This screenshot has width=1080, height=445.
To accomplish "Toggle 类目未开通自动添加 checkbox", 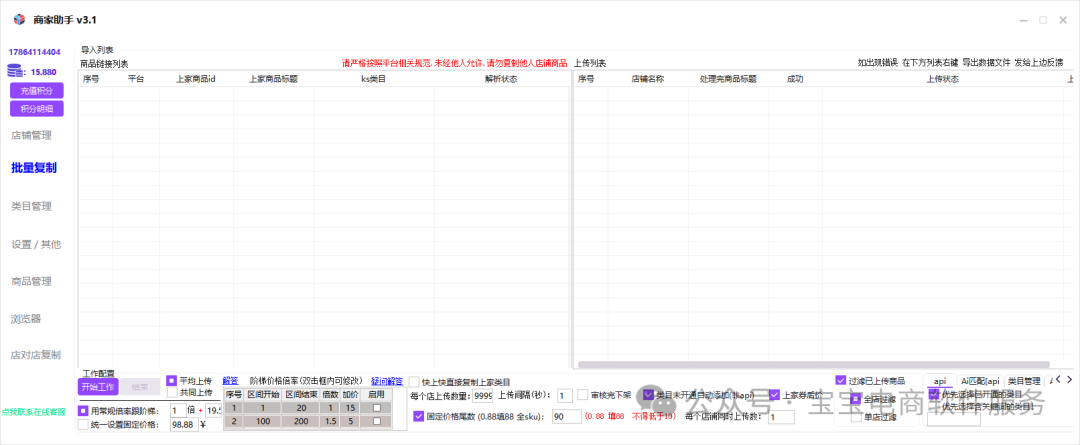I will (648, 395).
